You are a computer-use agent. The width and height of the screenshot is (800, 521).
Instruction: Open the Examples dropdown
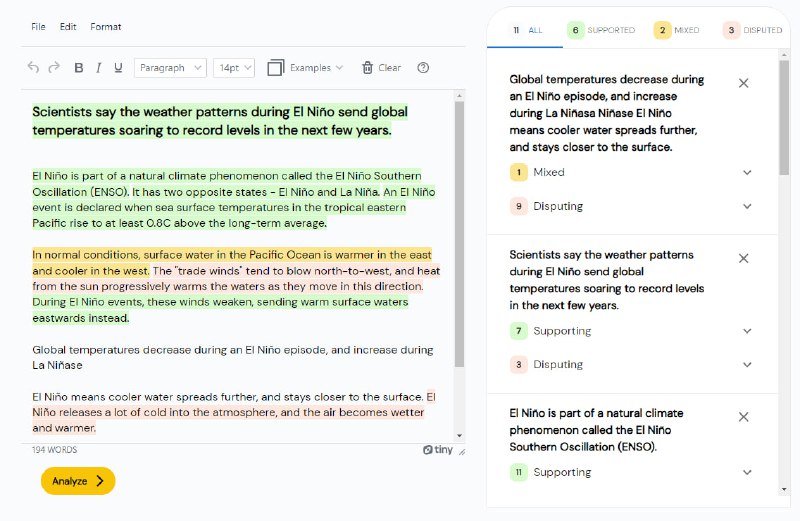click(x=305, y=68)
